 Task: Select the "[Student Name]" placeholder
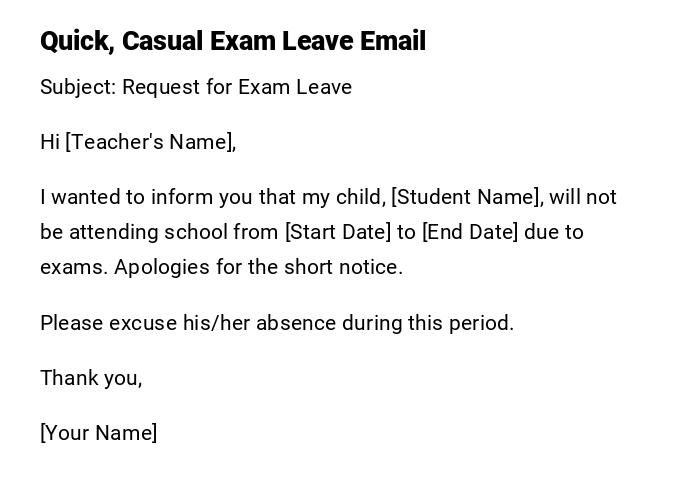[466, 197]
